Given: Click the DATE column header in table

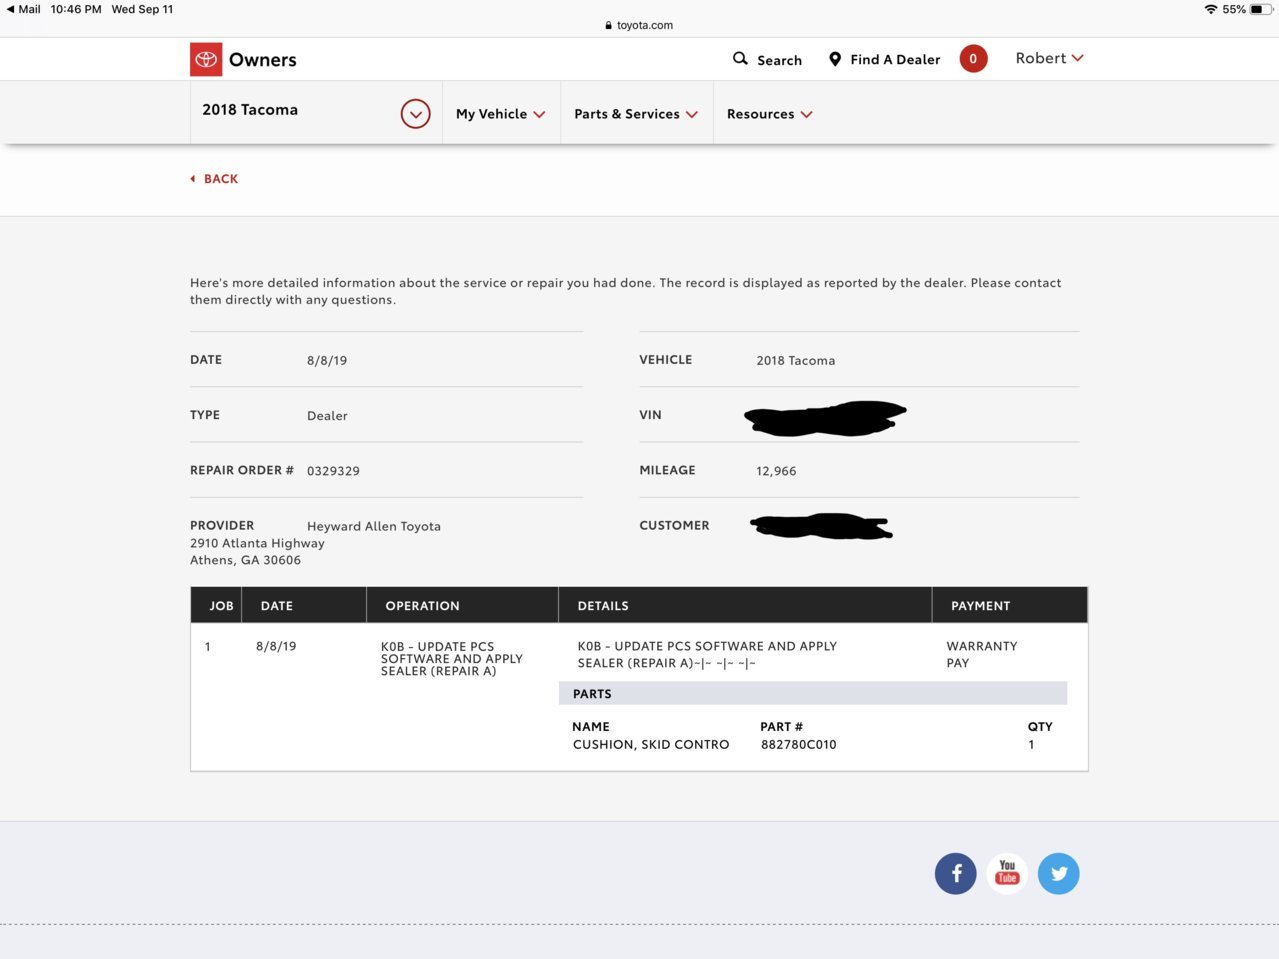Looking at the screenshot, I should pos(277,606).
